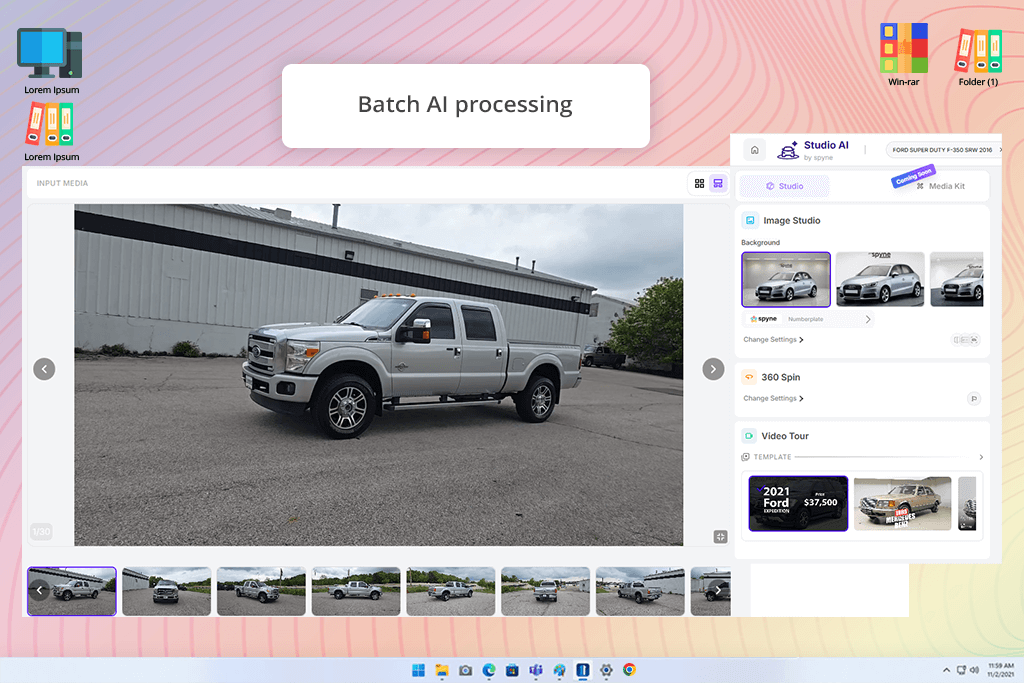Open Microsoft Store from taskbar
Viewport: 1024px width, 683px height.
(513, 670)
